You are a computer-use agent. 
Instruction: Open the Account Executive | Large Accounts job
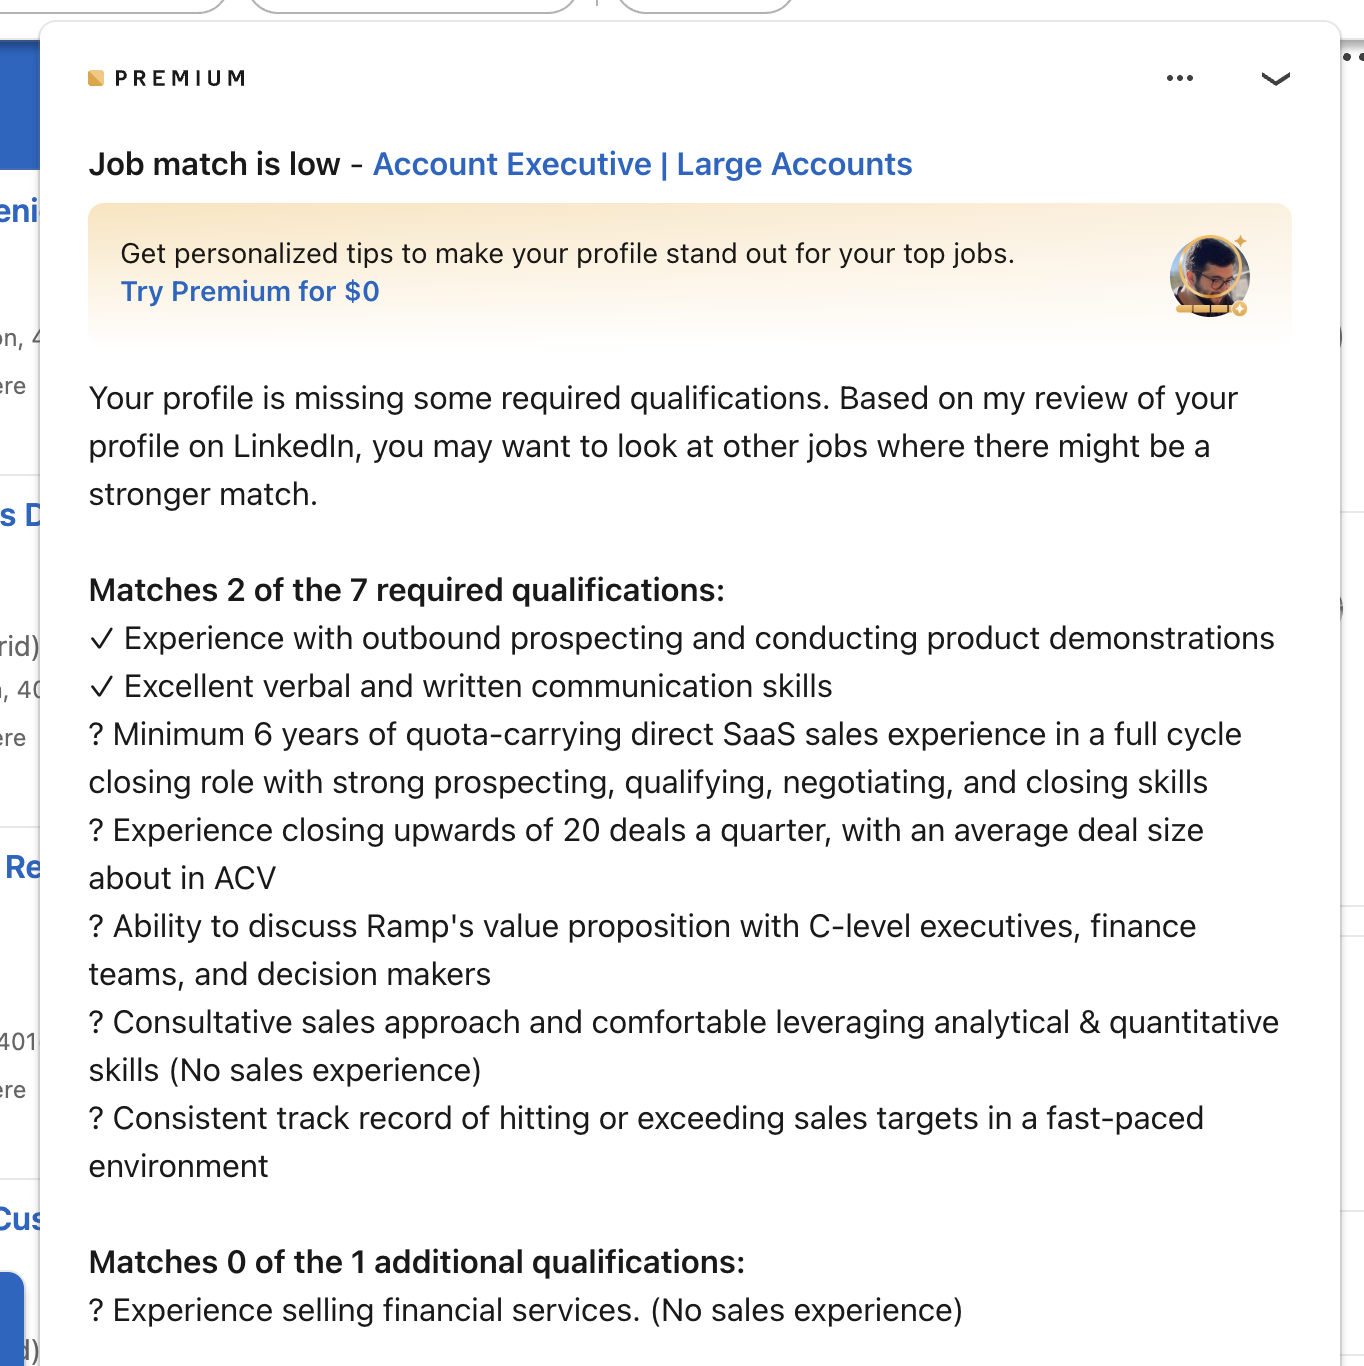coord(642,164)
